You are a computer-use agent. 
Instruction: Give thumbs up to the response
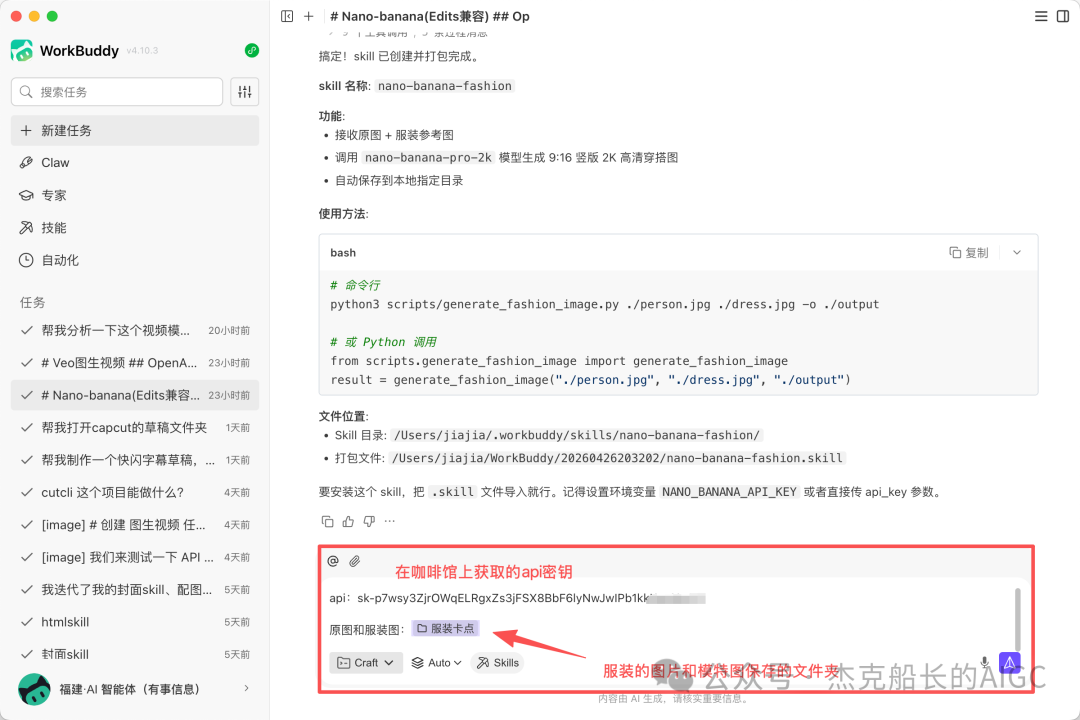pos(349,522)
